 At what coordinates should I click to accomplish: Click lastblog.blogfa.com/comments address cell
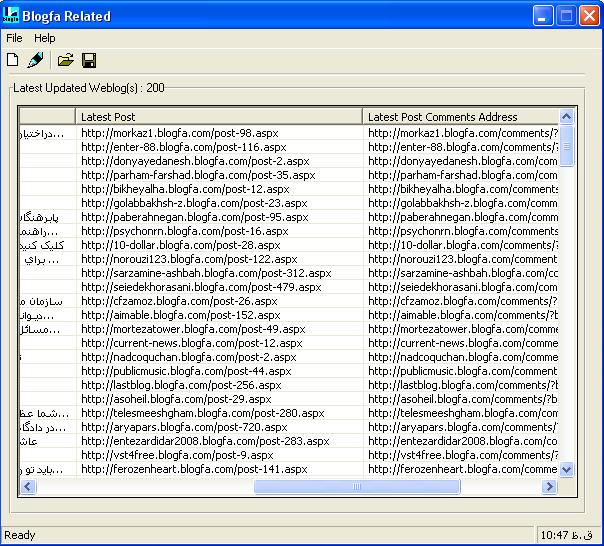click(x=461, y=385)
